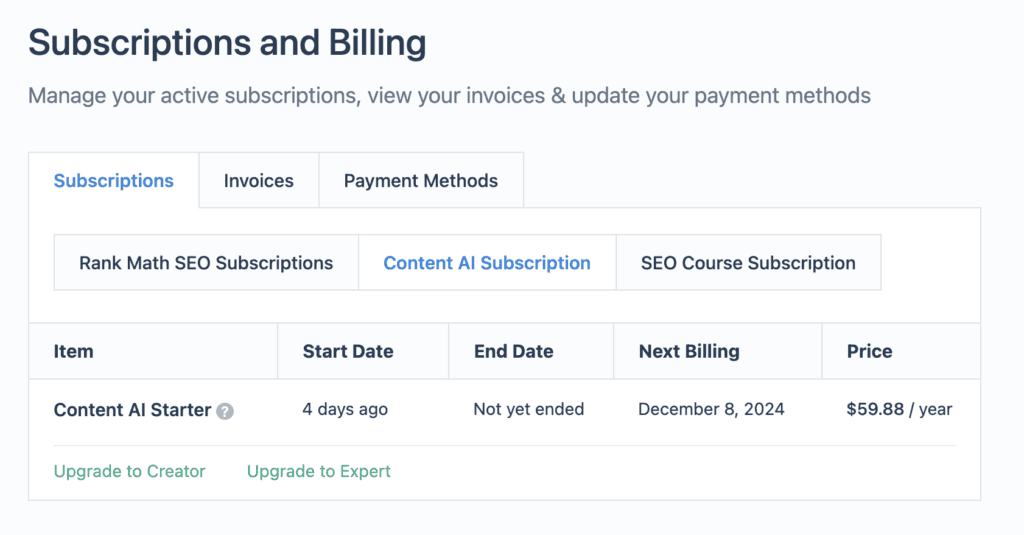The height and width of the screenshot is (535, 1024).
Task: Click the December 8, 2024 billing date
Action: (x=711, y=410)
